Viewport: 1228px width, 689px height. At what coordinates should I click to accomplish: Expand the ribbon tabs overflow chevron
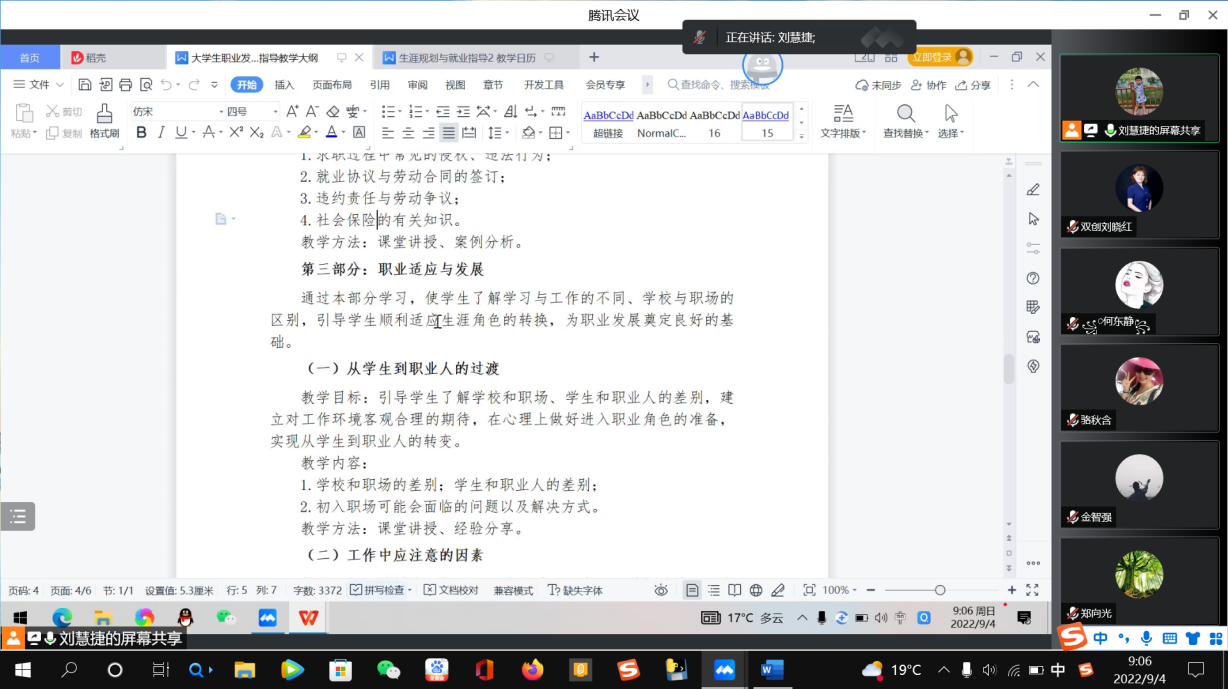coord(647,85)
